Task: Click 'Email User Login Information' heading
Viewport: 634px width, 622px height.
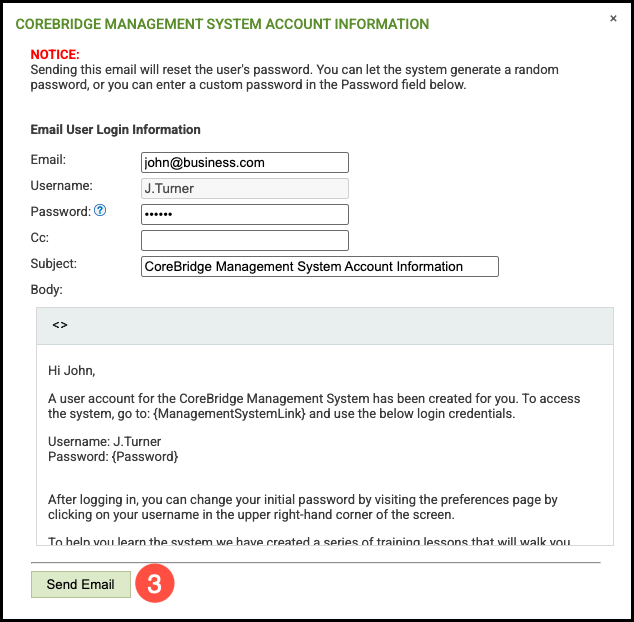Action: point(115,129)
